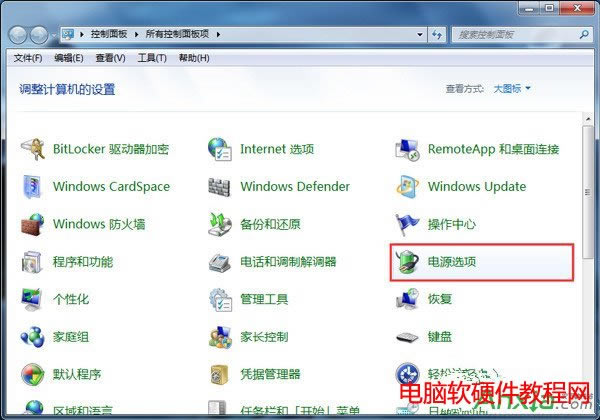Open the 键盘 link
Image resolution: width=600 pixels, height=420 pixels.
440,337
